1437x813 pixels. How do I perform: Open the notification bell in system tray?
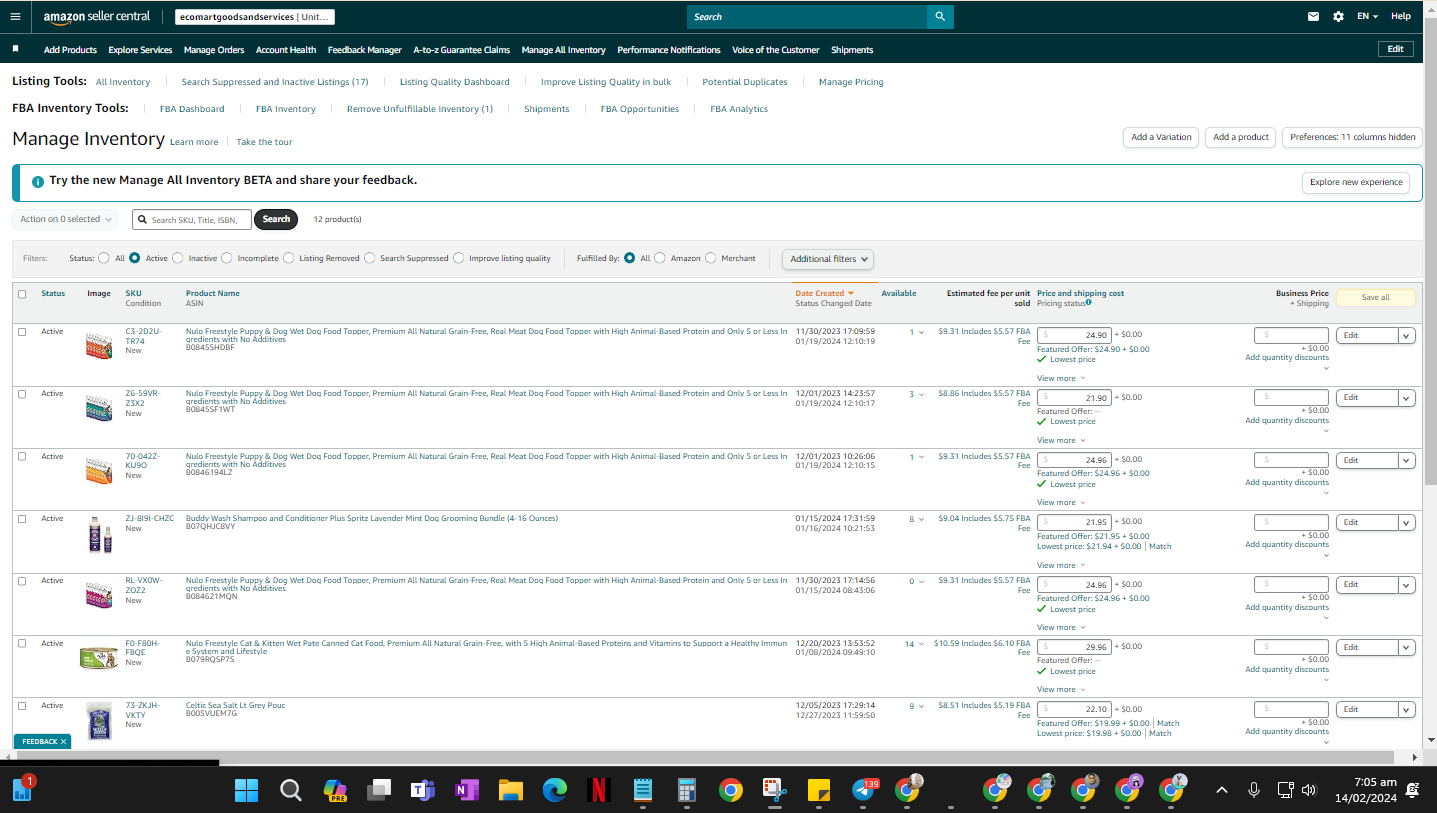pyautogui.click(x=1413, y=790)
